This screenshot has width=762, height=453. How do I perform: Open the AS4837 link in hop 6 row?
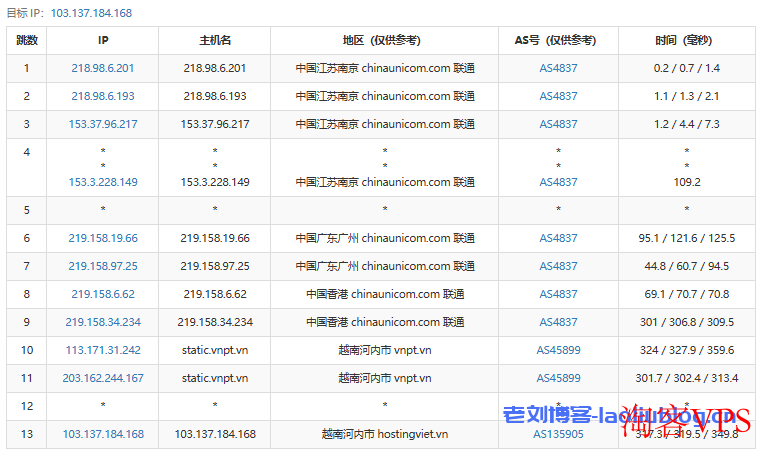[558, 238]
